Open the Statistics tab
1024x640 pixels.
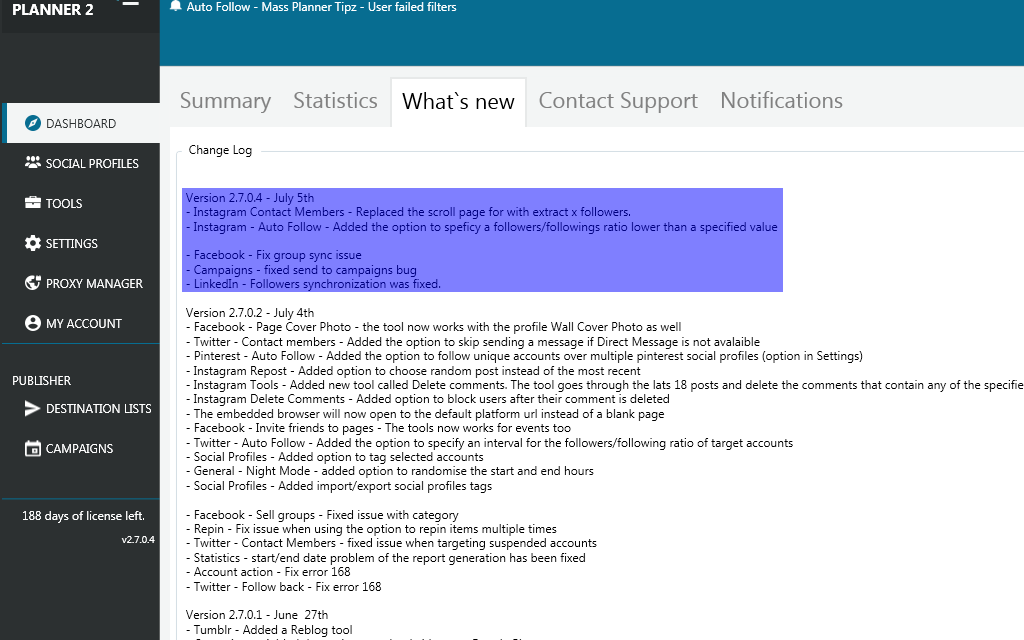335,101
